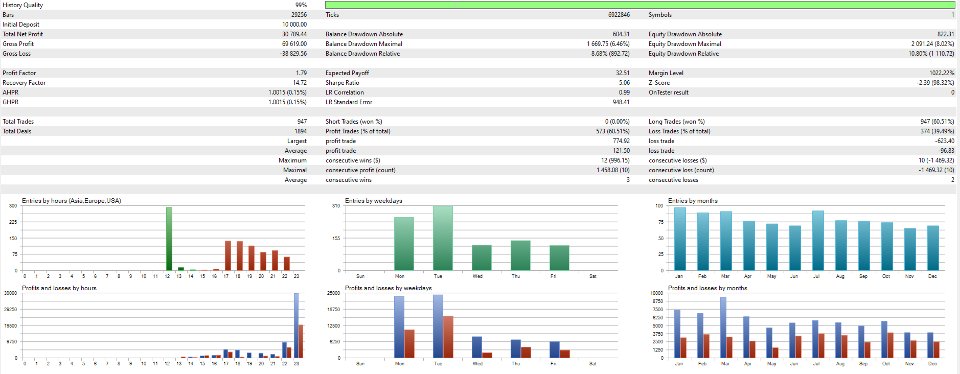Click the Sharpe Ratio label
Viewport: 960px width, 374px height.
343,83
